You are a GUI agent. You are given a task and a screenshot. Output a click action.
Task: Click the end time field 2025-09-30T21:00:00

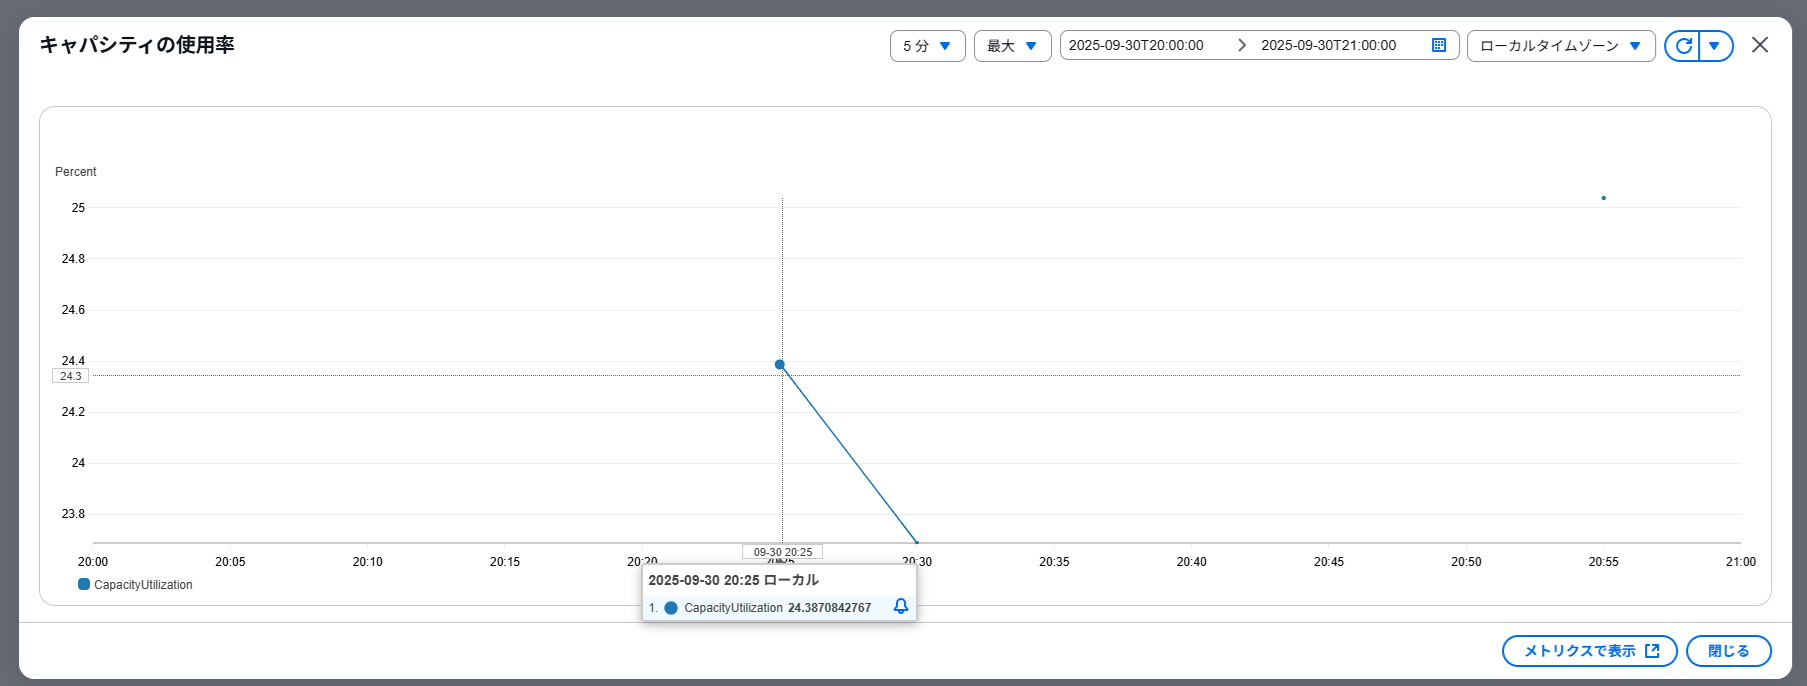(x=1328, y=45)
